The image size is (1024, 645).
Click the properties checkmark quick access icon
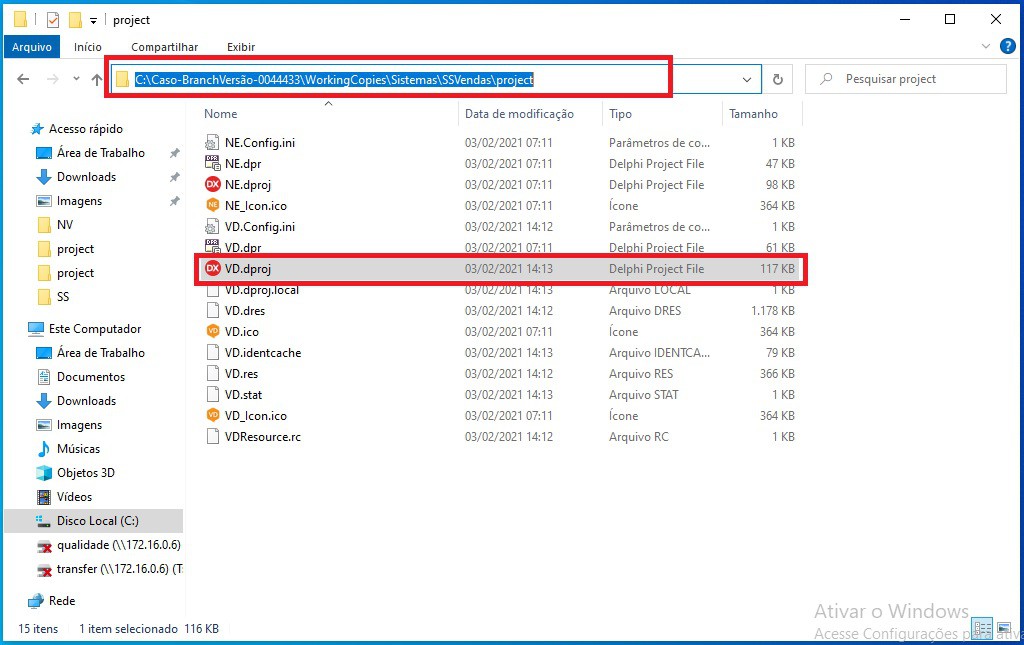tap(53, 20)
